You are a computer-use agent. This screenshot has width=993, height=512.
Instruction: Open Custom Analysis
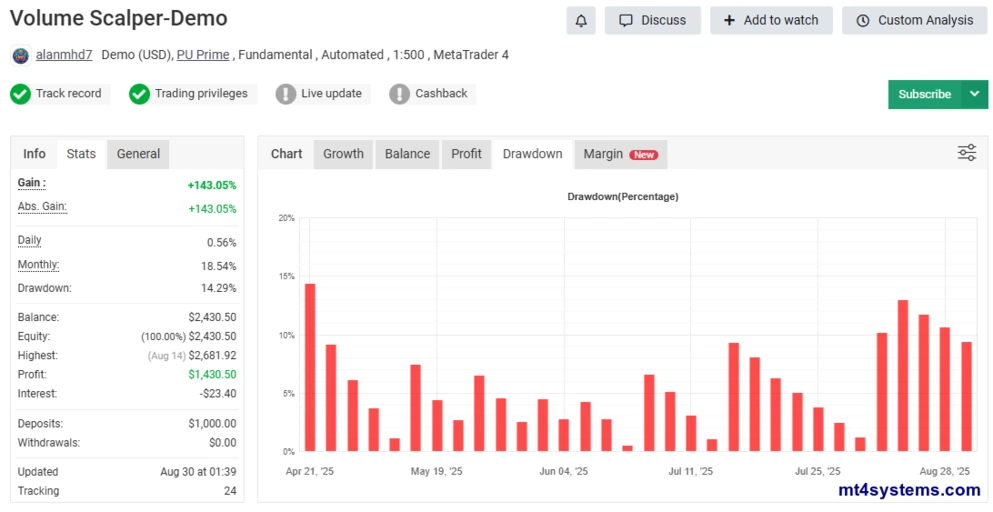coord(914,20)
